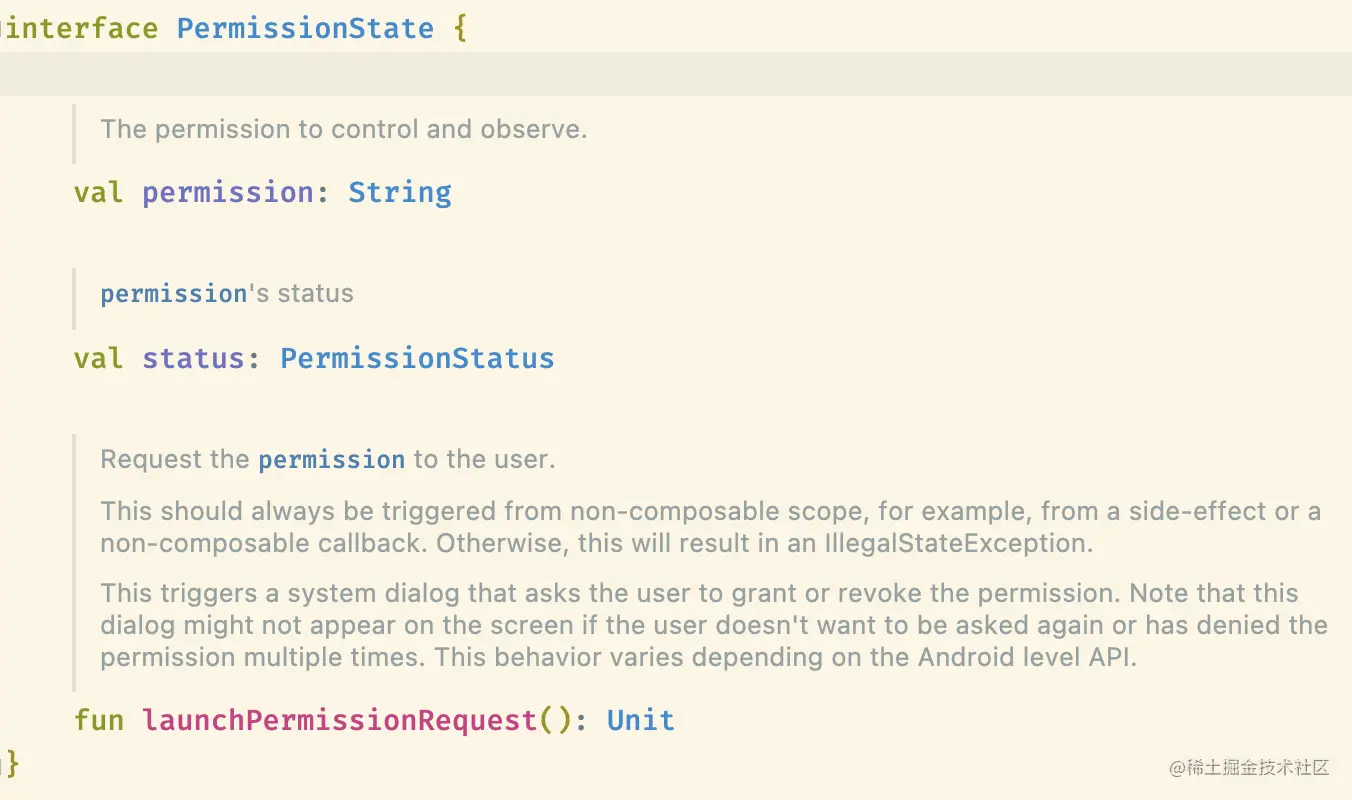Viewport: 1352px width, 800px height.
Task: Click the "non-composable scope" doc paragraph
Action: (710, 527)
